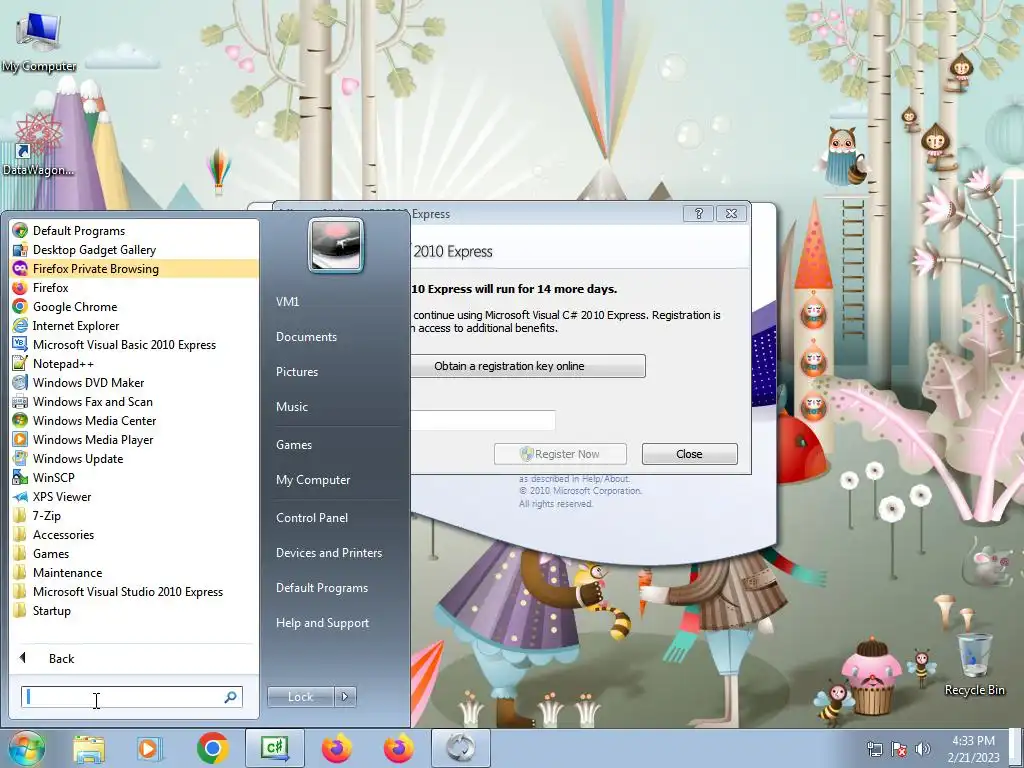Open Windows Media Player in the Start menu
Screen dimensions: 1024x768
134,440
